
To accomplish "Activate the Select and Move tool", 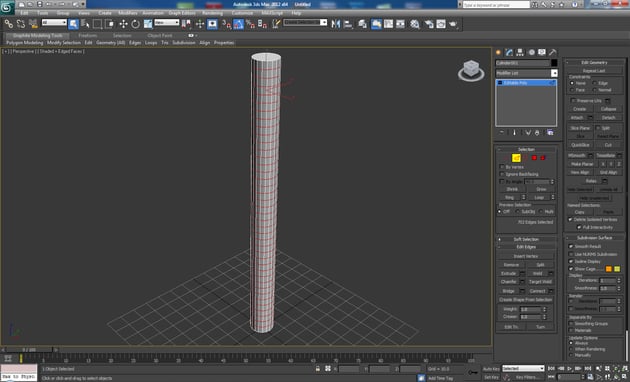I will [x=123, y=24].
